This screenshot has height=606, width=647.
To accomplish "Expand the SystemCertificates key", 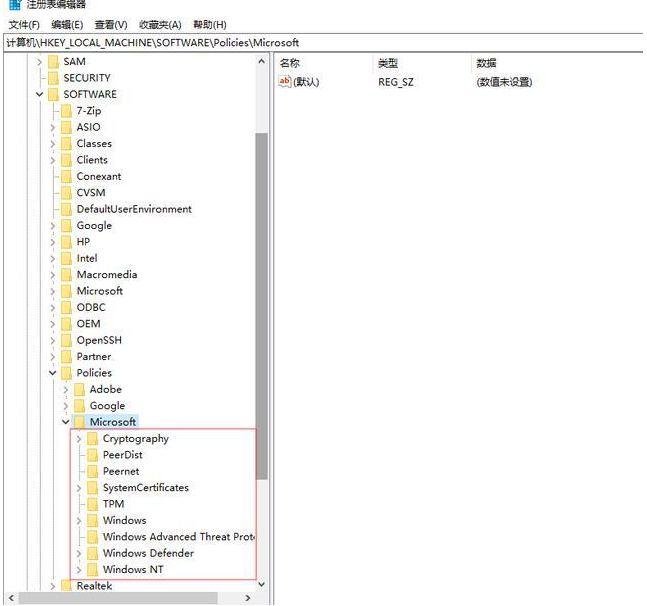I will (79, 488).
